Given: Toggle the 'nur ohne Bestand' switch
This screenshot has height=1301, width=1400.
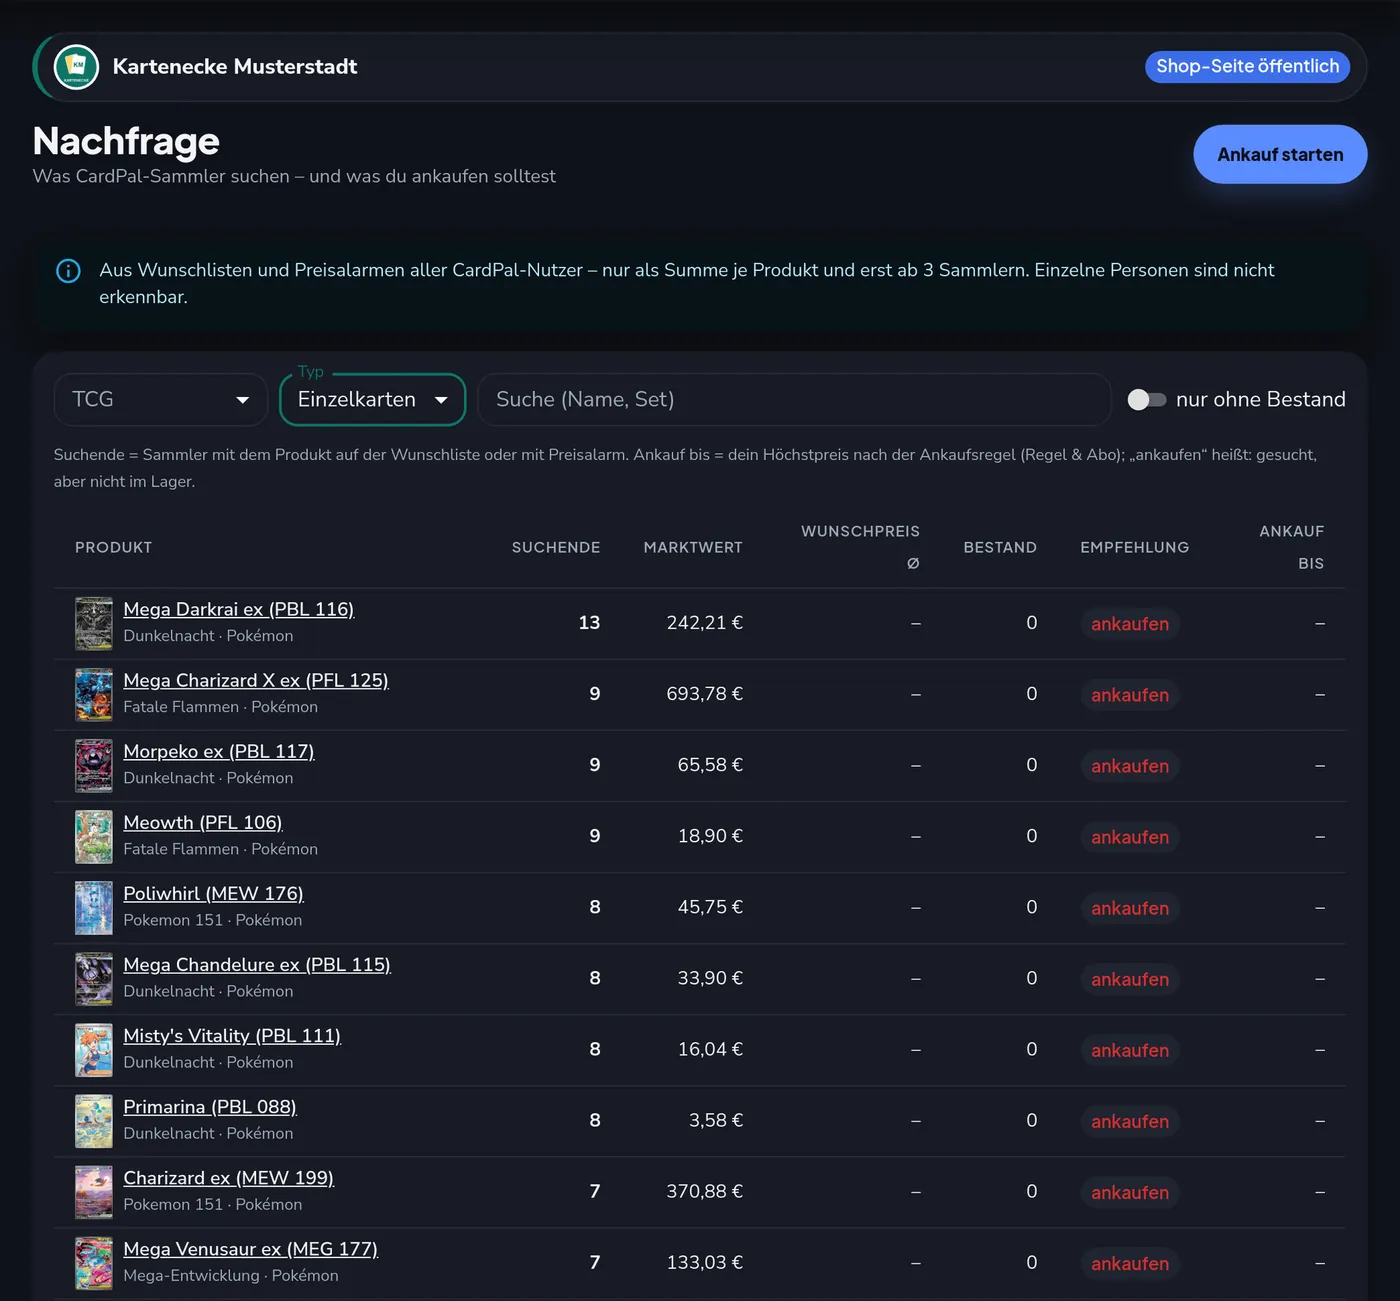Looking at the screenshot, I should tap(1147, 400).
